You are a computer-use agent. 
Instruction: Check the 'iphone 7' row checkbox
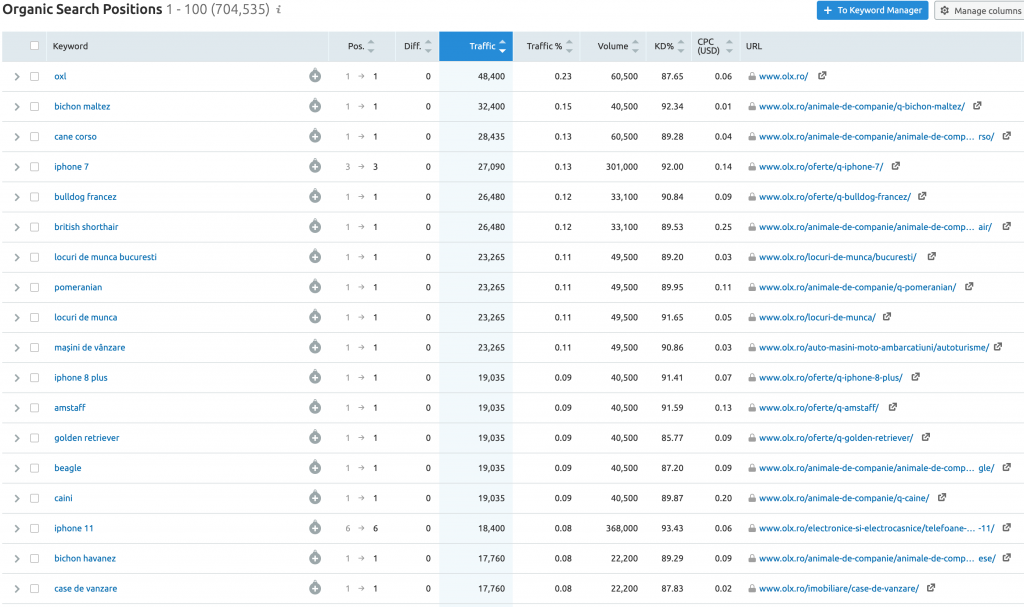point(35,167)
